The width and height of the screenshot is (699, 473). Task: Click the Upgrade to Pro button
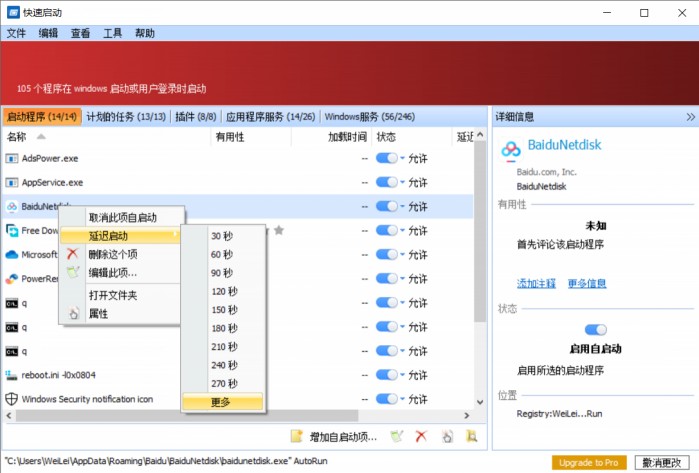(x=591, y=462)
